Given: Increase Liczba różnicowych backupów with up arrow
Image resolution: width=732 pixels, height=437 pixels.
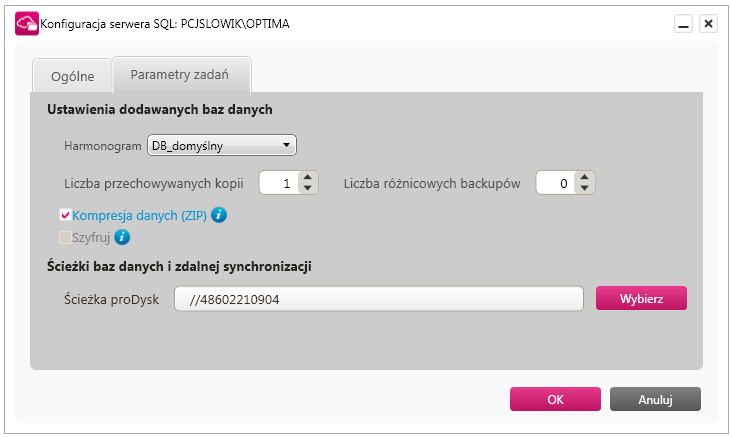Looking at the screenshot, I should tap(584, 177).
